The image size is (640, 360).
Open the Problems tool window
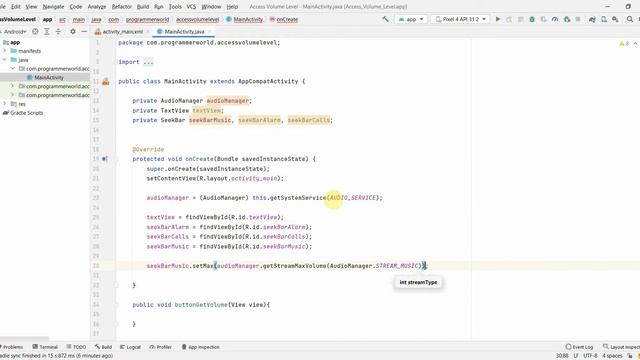click(x=11, y=347)
